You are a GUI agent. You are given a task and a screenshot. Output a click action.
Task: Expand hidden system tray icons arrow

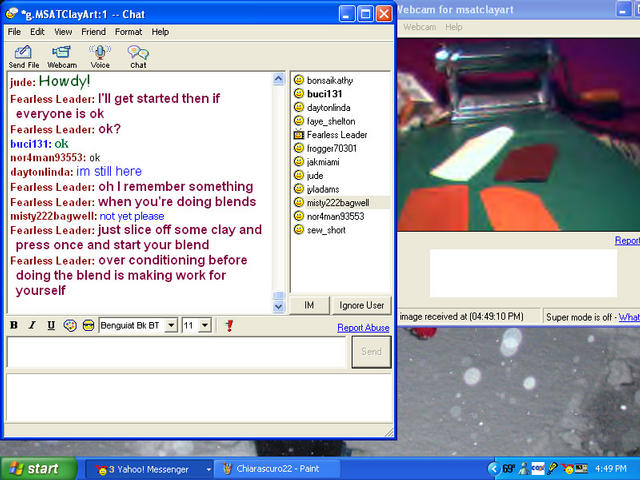pyautogui.click(x=494, y=469)
